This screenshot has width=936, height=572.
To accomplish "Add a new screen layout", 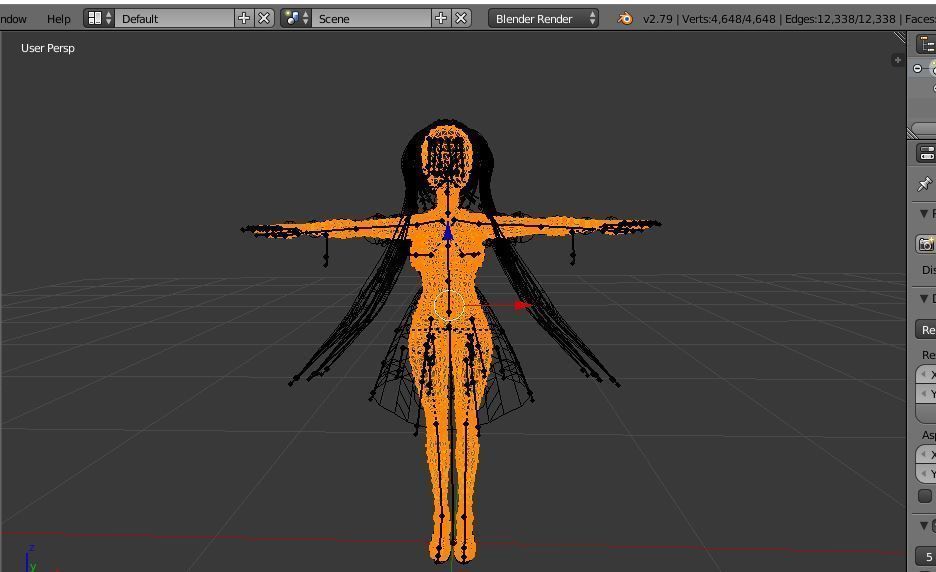I will tap(244, 19).
